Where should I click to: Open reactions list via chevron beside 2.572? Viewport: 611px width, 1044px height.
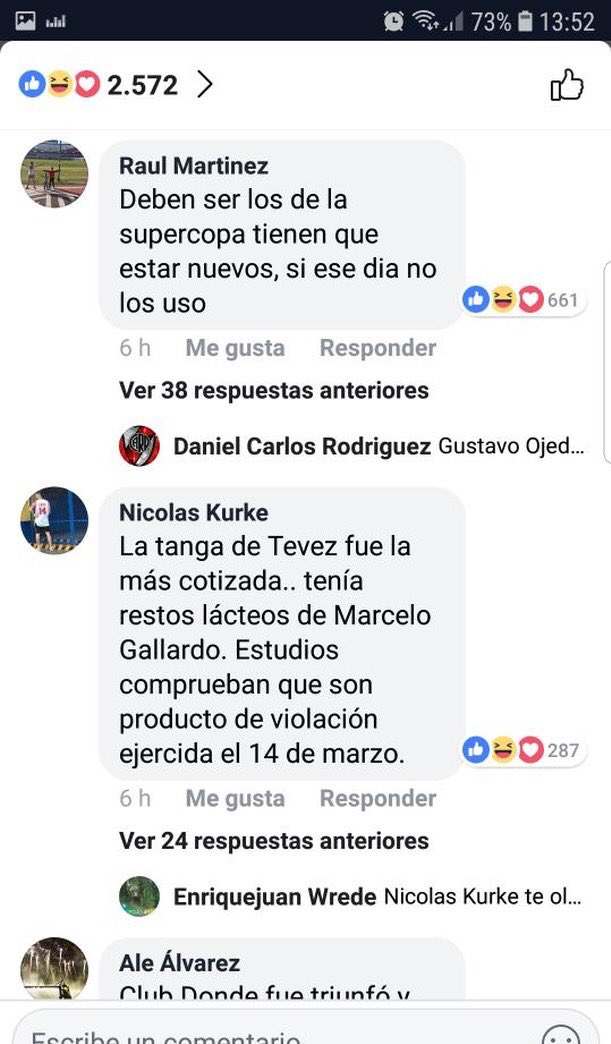(205, 85)
